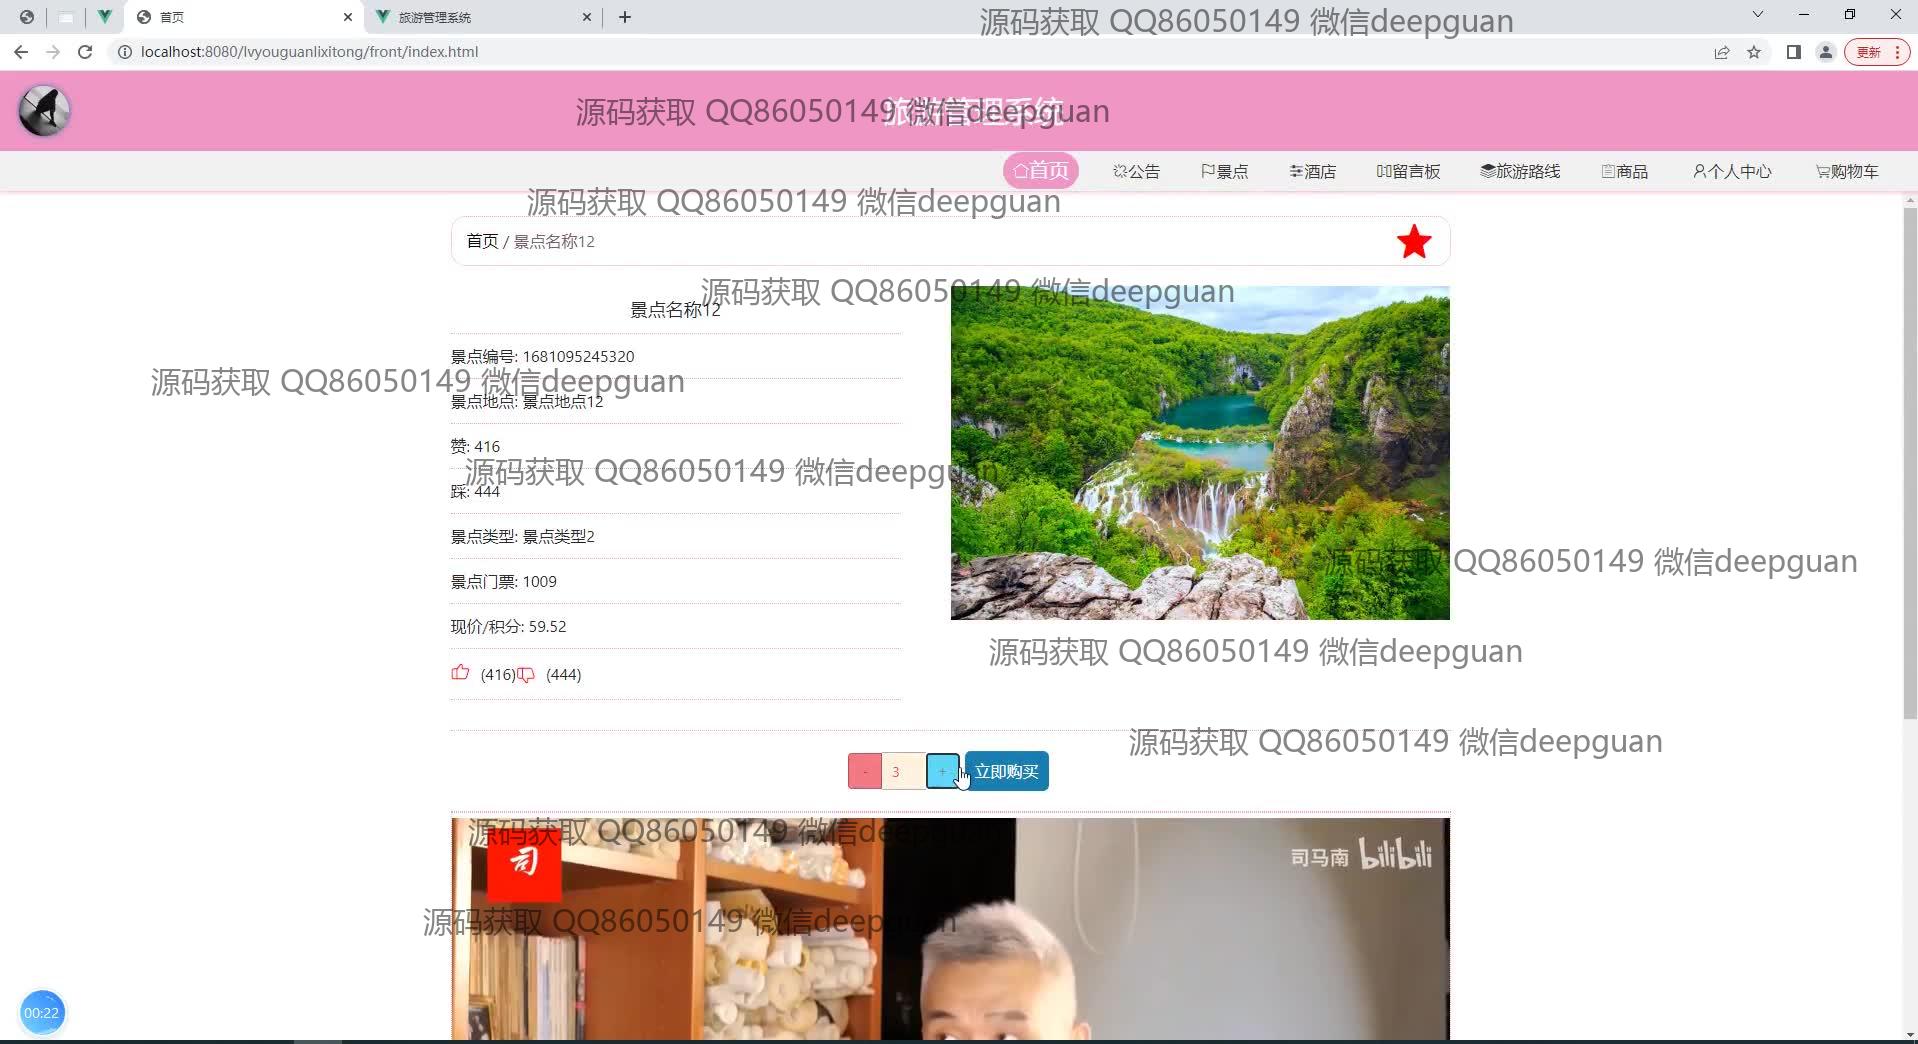Click the thumbs-up like icon

(460, 673)
